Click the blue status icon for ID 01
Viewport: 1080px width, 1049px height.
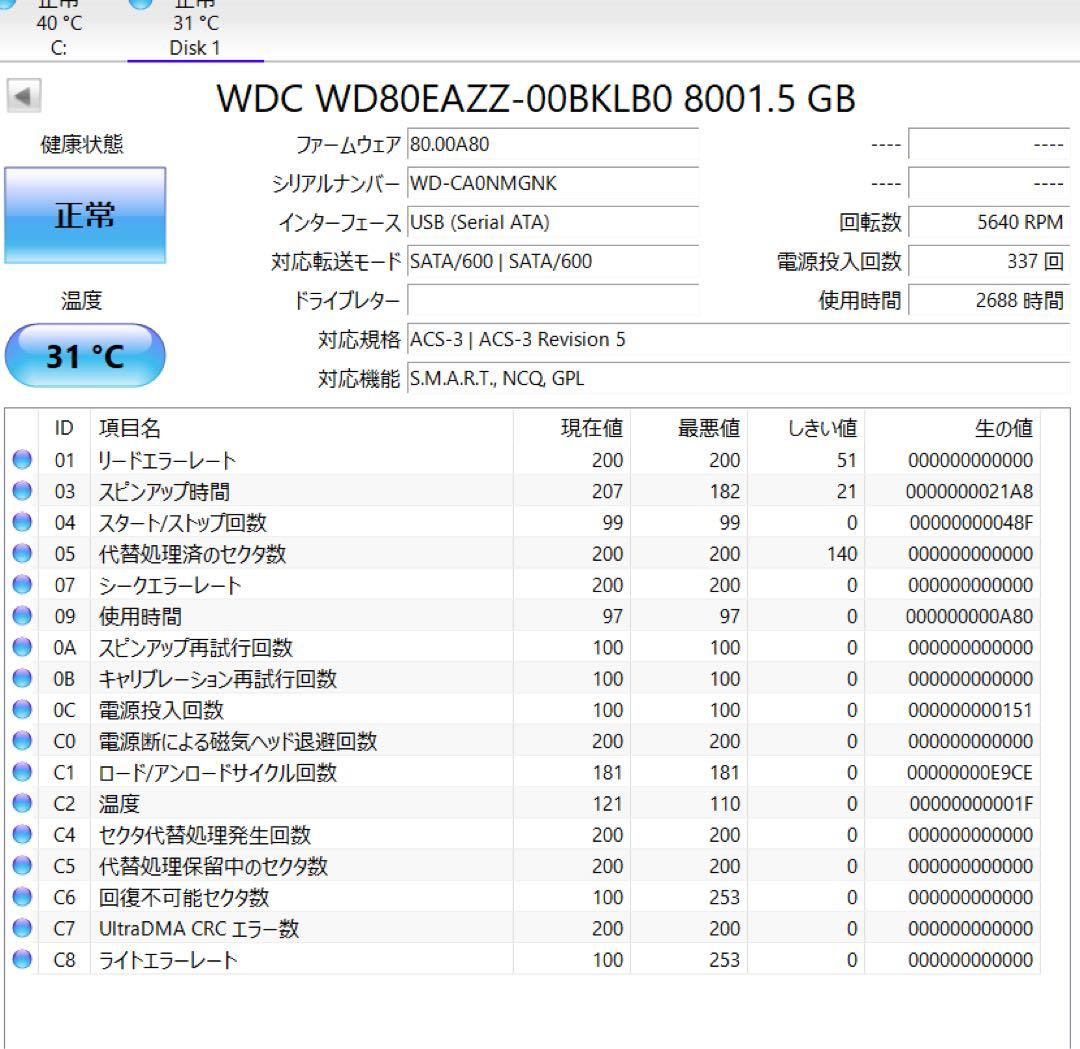pyautogui.click(x=22, y=459)
